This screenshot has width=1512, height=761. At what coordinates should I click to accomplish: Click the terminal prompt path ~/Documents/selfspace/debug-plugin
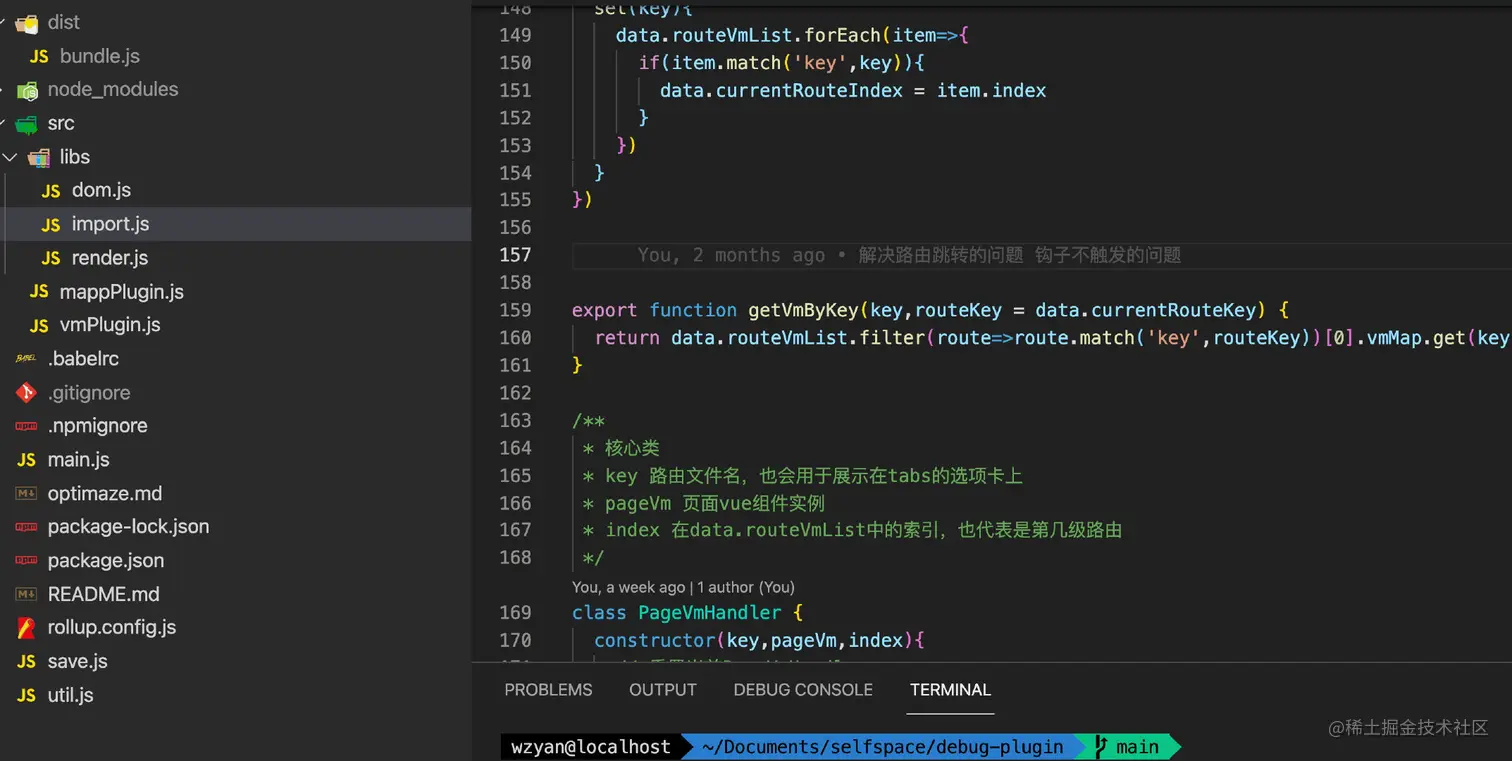[x=883, y=747]
